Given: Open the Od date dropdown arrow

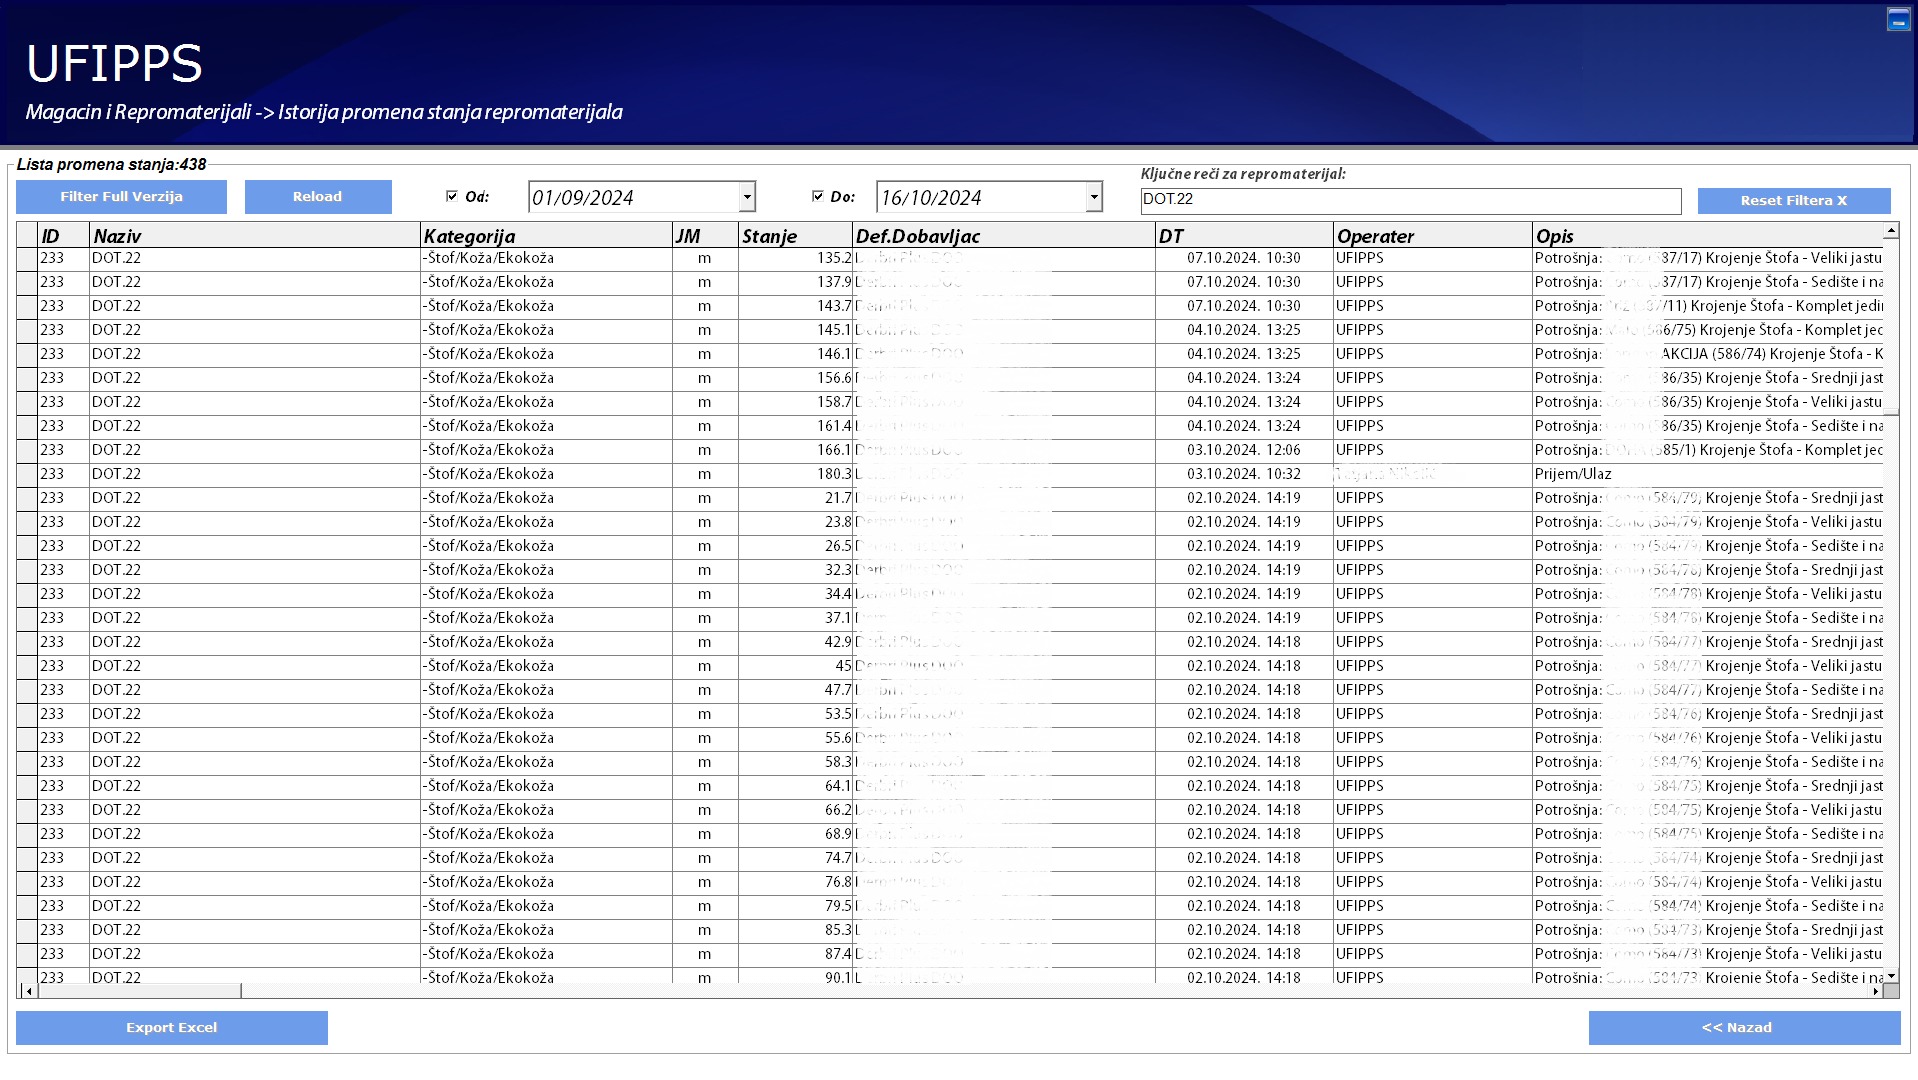Looking at the screenshot, I should point(747,197).
